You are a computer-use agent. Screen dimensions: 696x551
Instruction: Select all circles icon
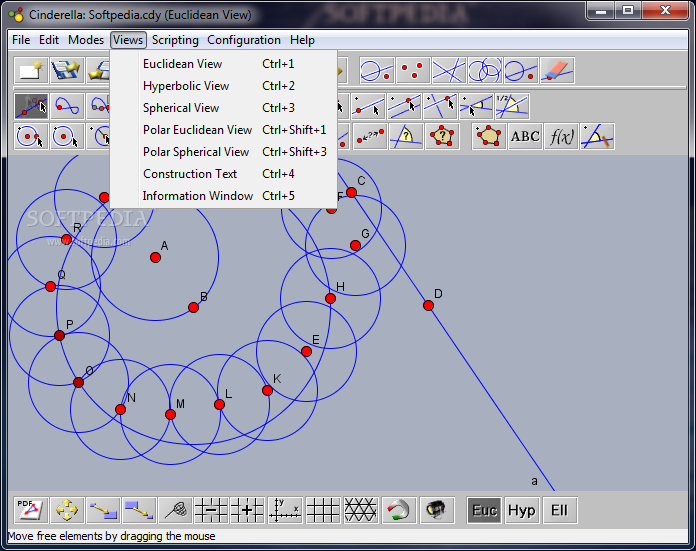tap(485, 71)
